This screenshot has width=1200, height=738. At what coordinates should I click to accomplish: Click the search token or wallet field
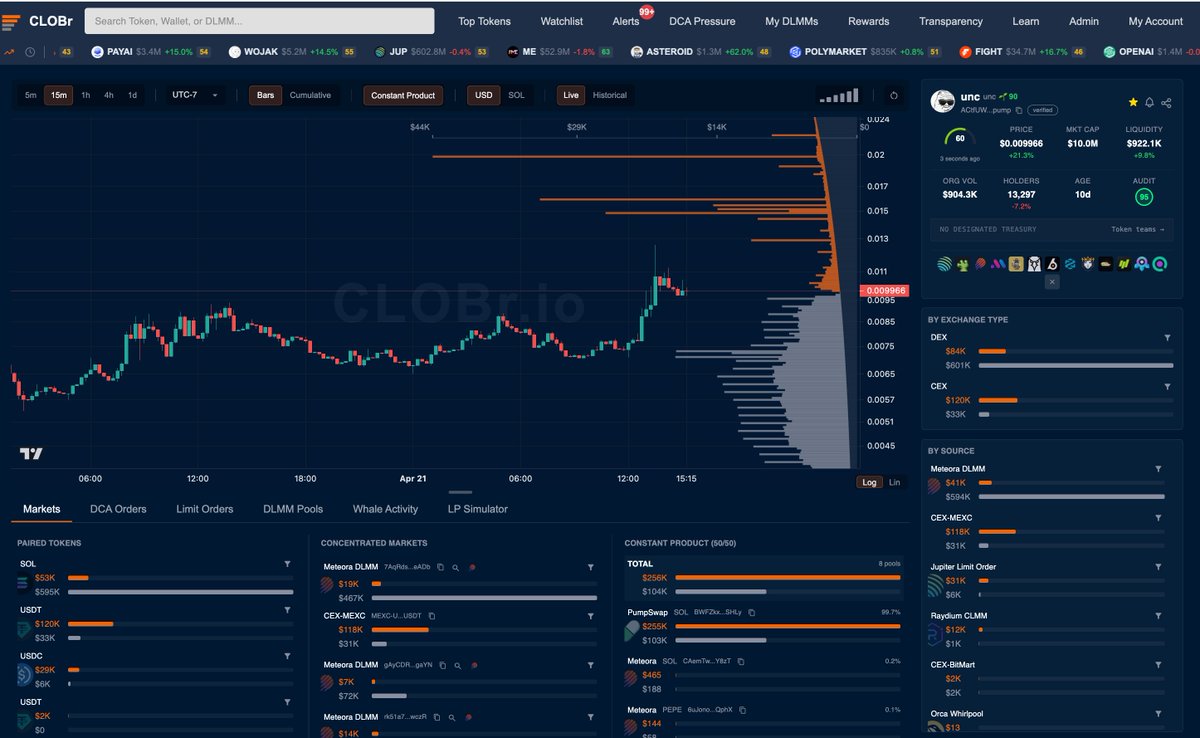[260, 21]
